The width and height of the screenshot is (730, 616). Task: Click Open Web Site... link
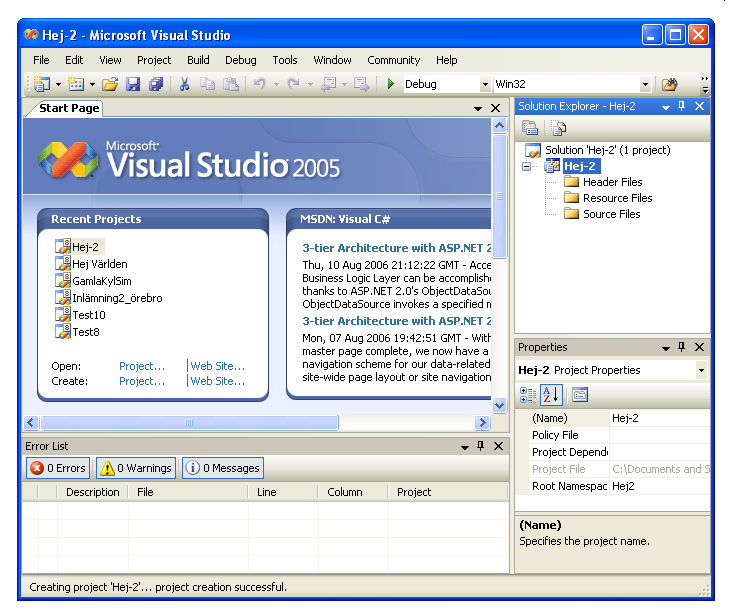[217, 366]
